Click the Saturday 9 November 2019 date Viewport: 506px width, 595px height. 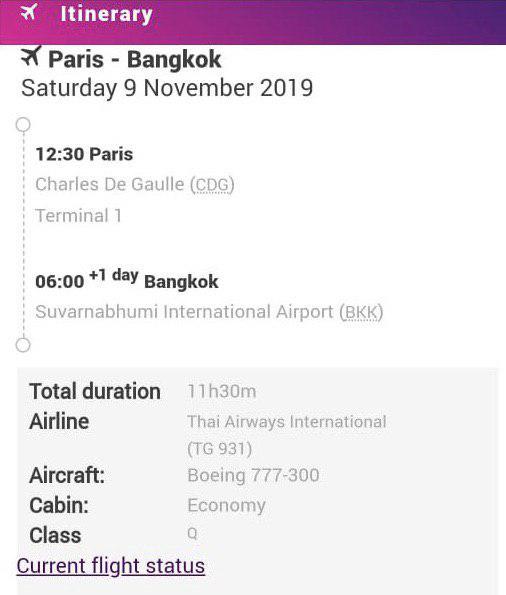(167, 88)
